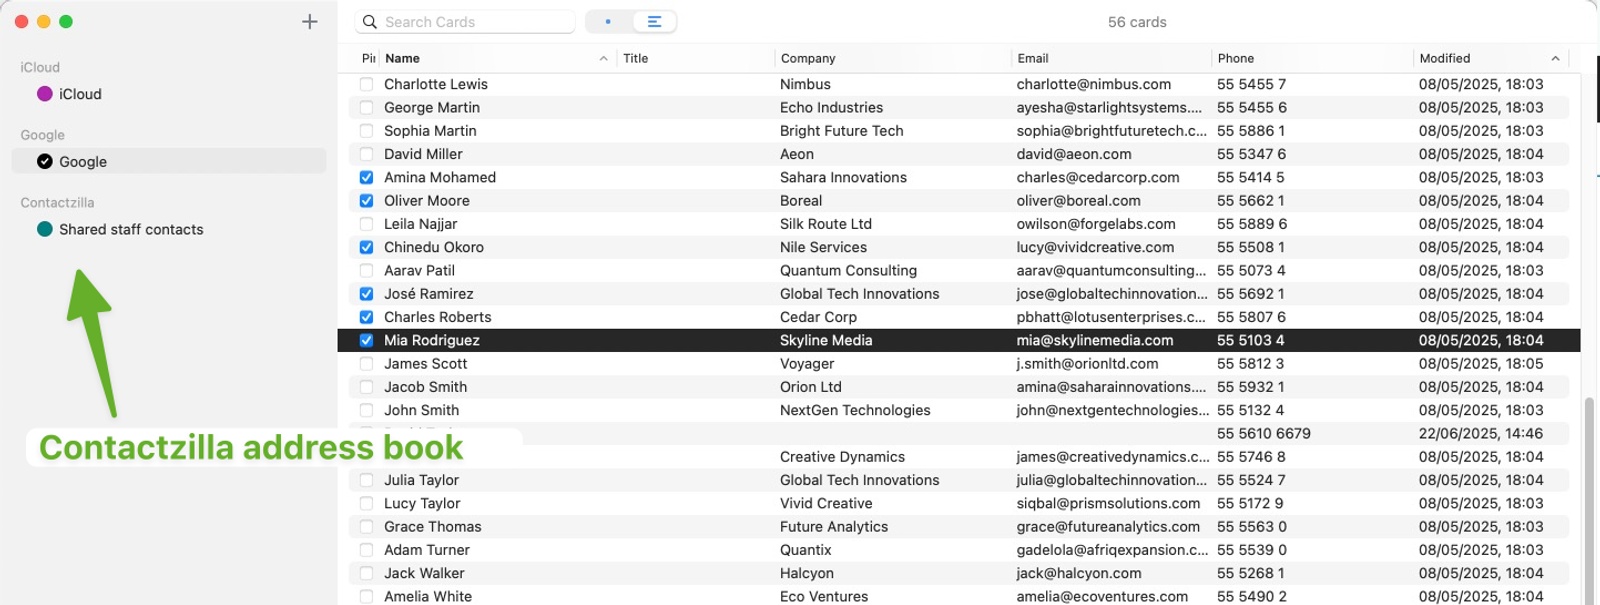This screenshot has height=605, width=1600.
Task: Select the Google address book
Action: pyautogui.click(x=169, y=161)
